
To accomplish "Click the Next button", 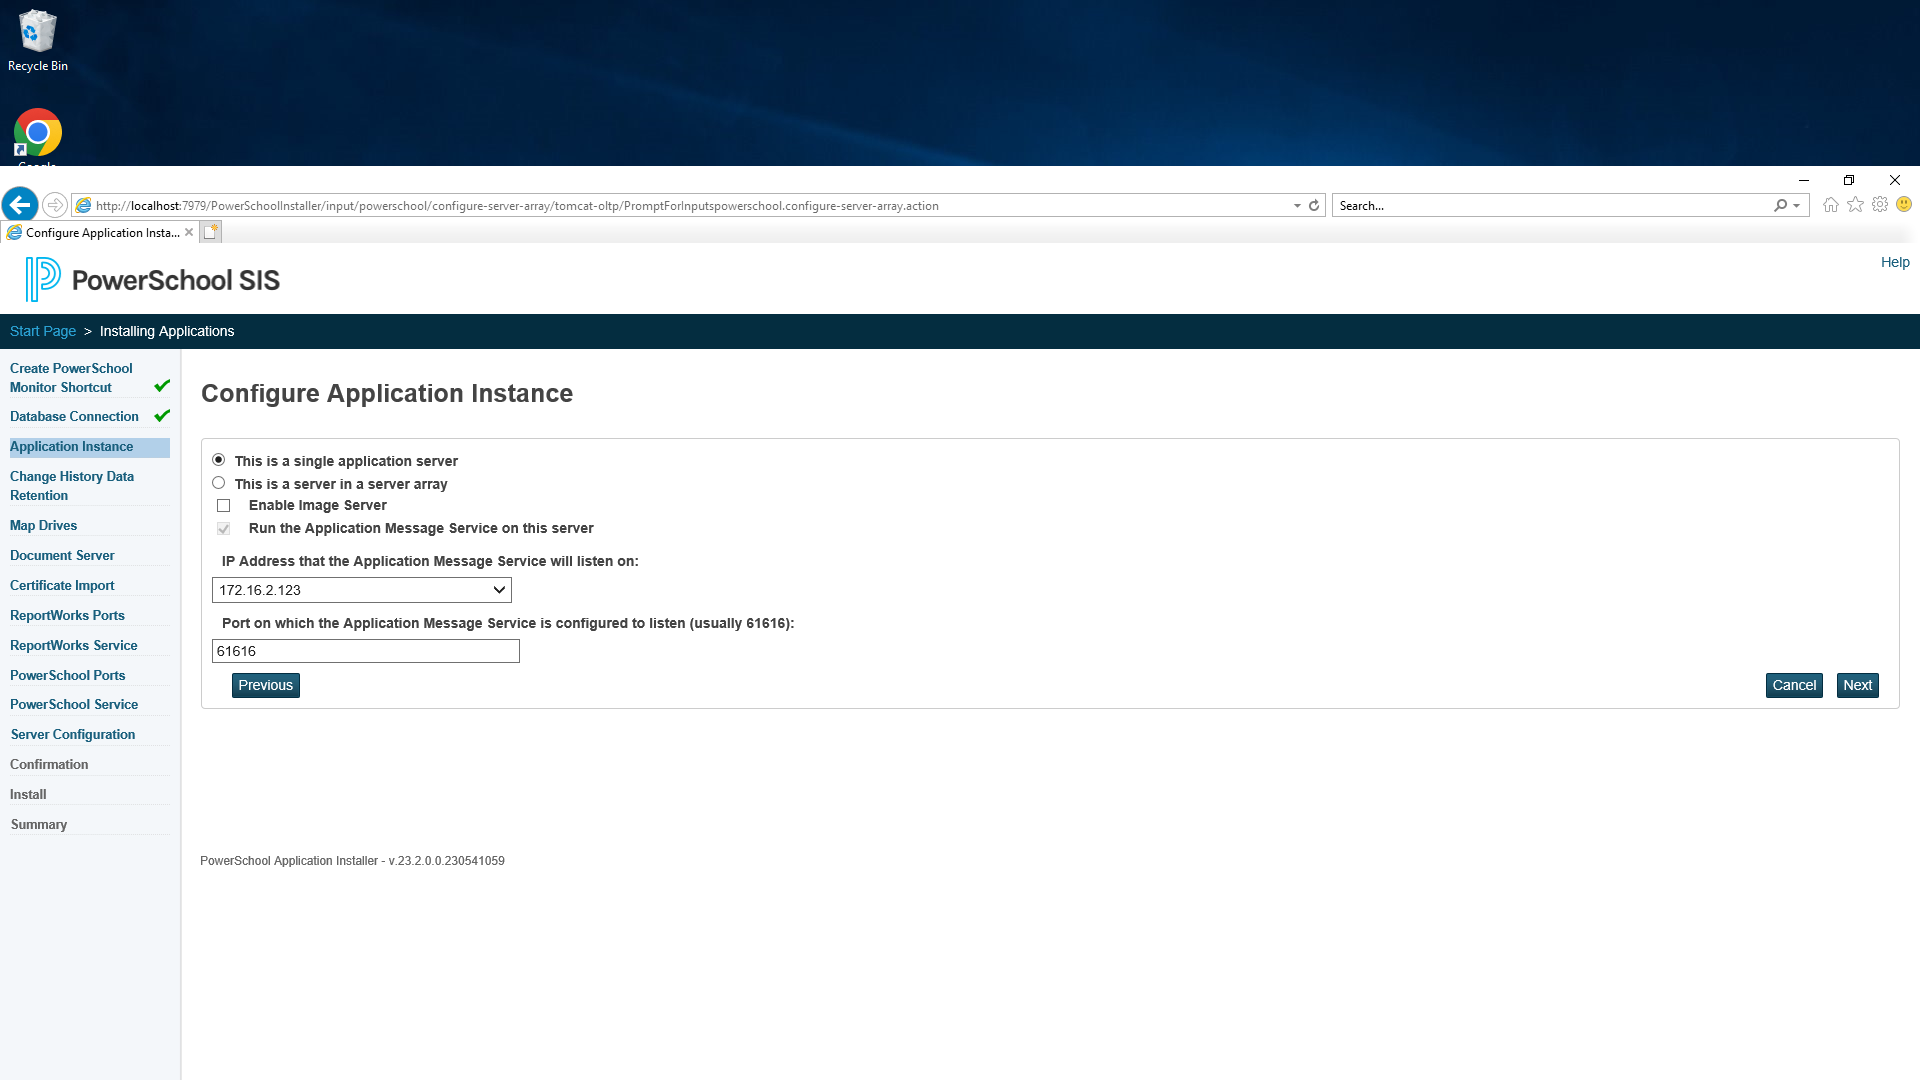I will click(1858, 685).
